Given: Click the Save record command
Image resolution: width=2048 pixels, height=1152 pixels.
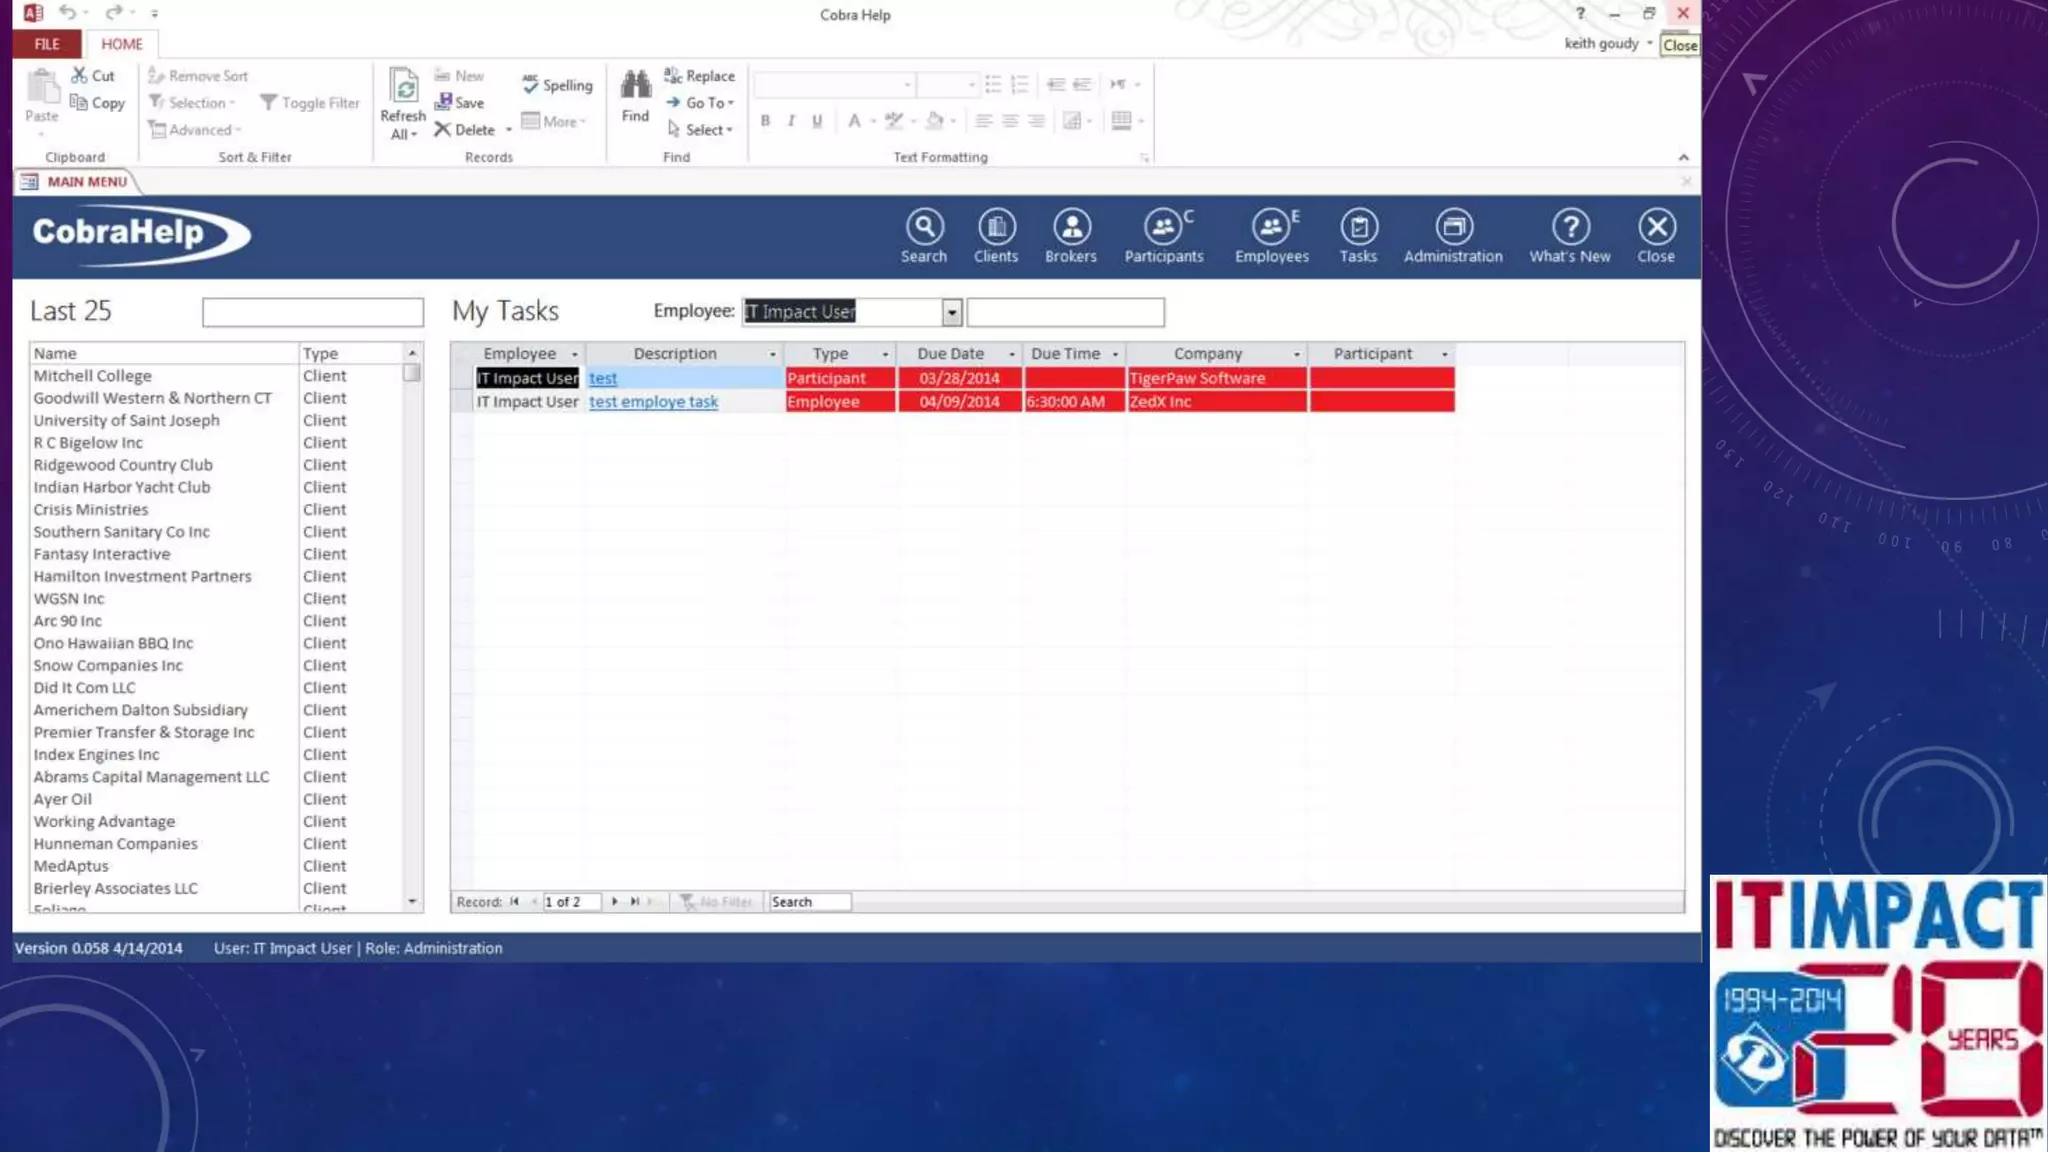Looking at the screenshot, I should click(460, 102).
